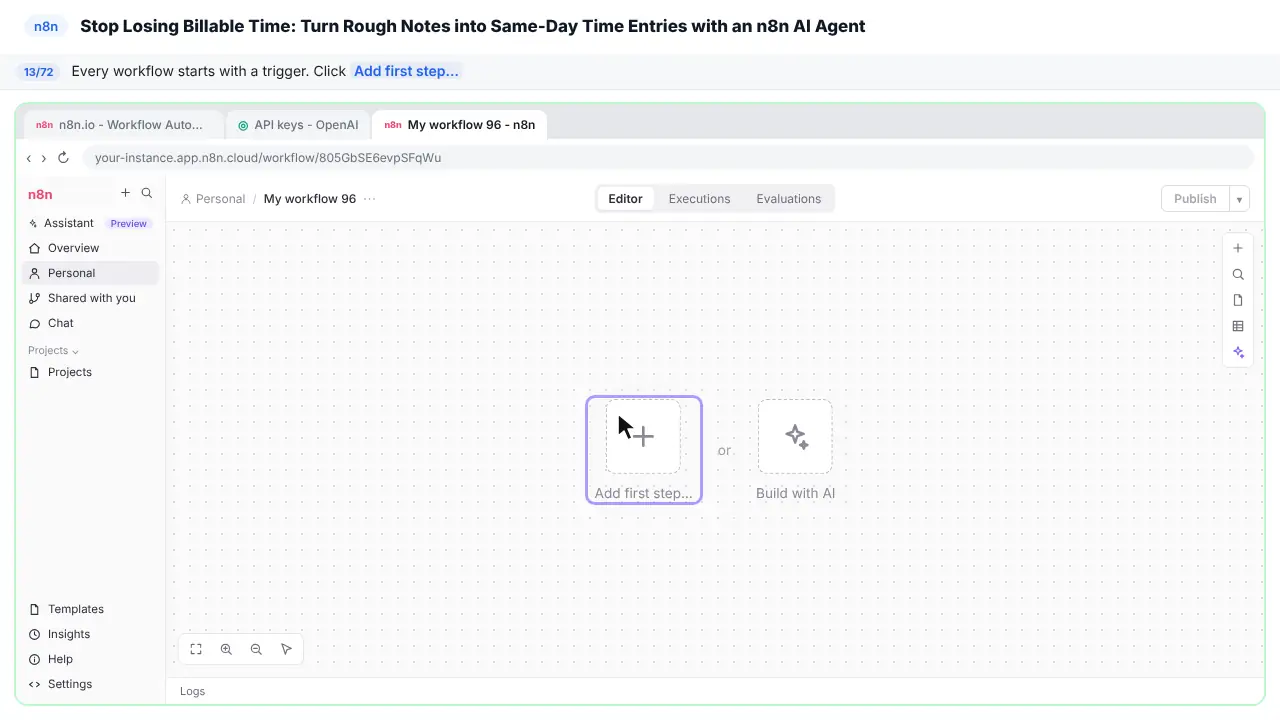Add a sticky note from right panel

(x=1238, y=300)
